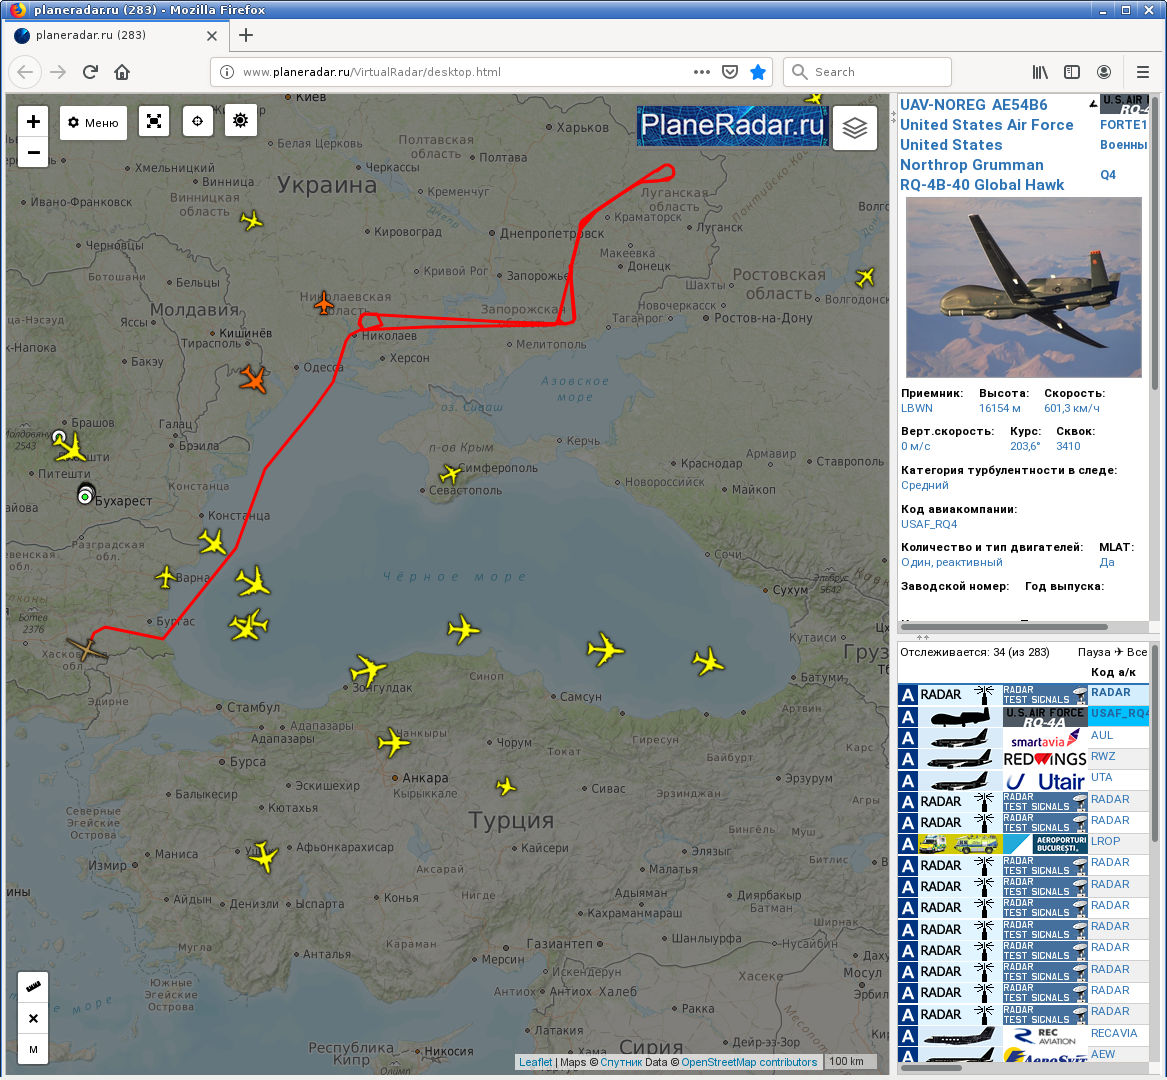This screenshot has width=1167, height=1080.
Task: Click details panel horizontal scrollbar
Action: [1005, 627]
